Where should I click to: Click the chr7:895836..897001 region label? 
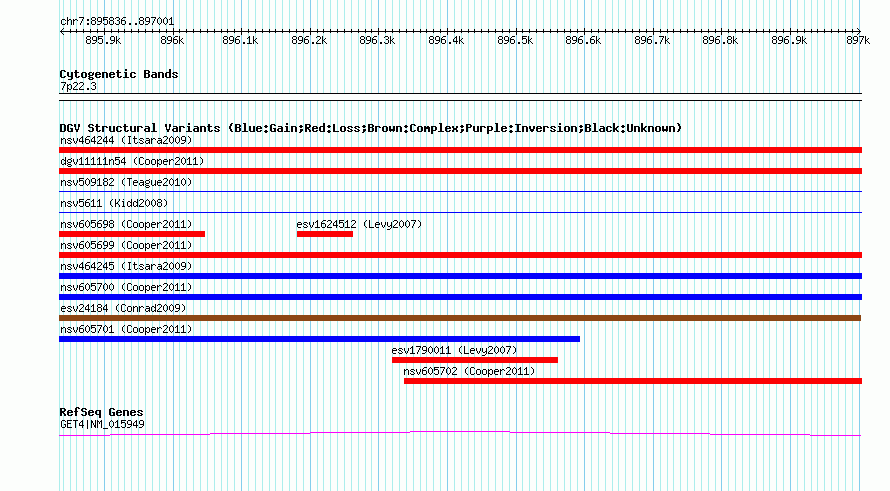[x=117, y=22]
